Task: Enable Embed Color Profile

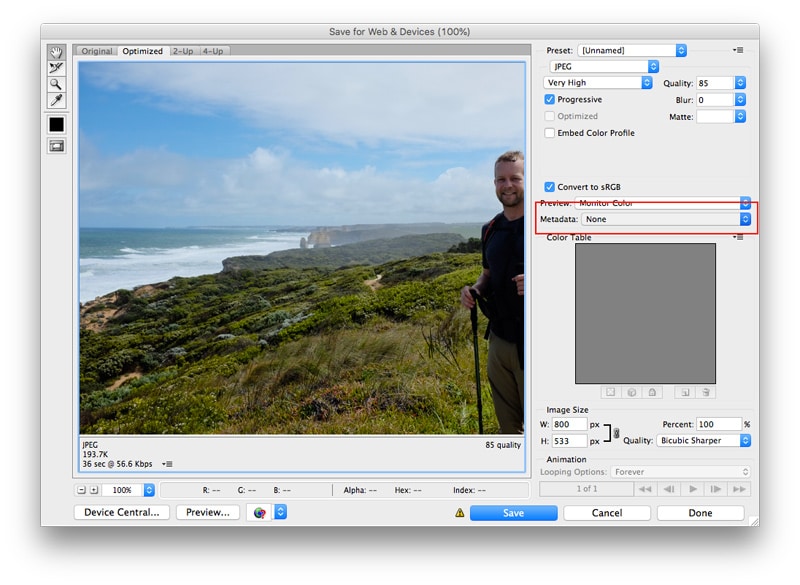Action: tap(550, 133)
